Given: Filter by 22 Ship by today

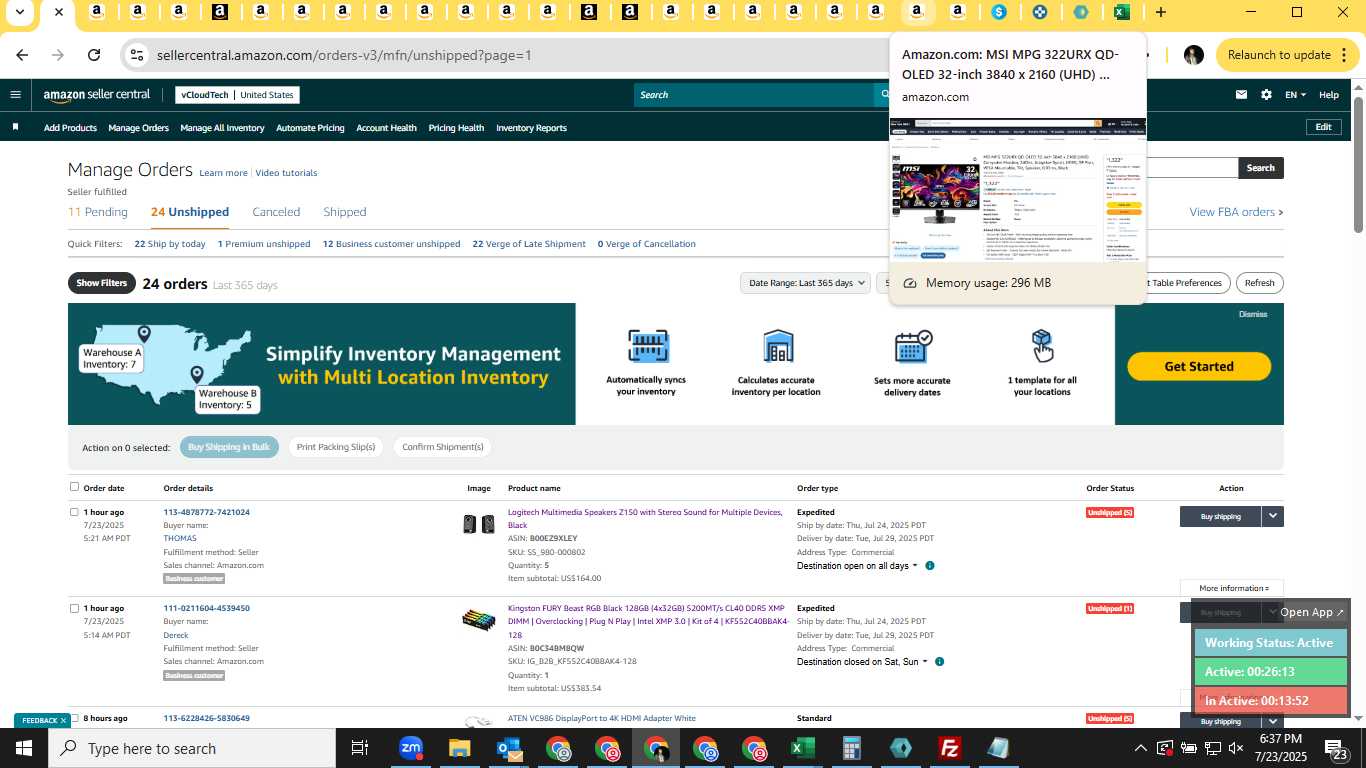Looking at the screenshot, I should click(170, 244).
